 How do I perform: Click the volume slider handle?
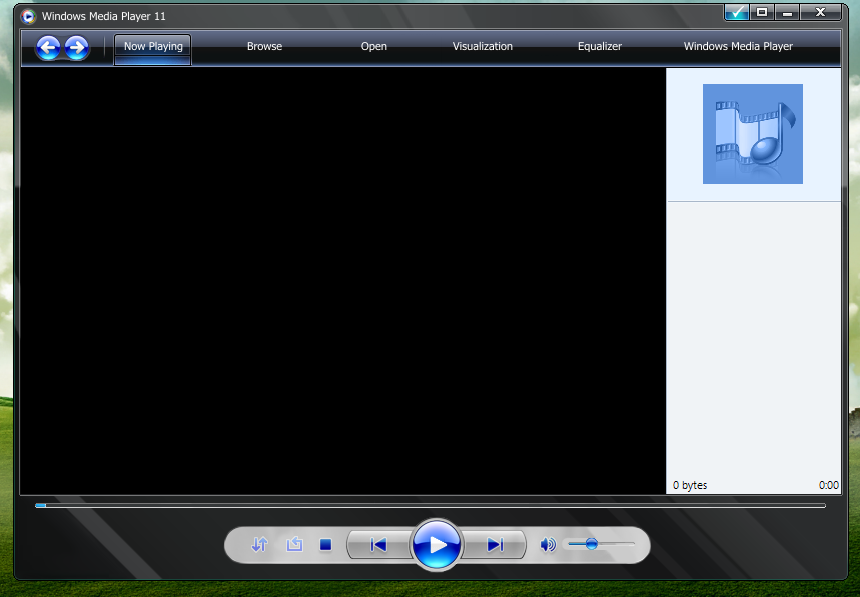point(591,544)
